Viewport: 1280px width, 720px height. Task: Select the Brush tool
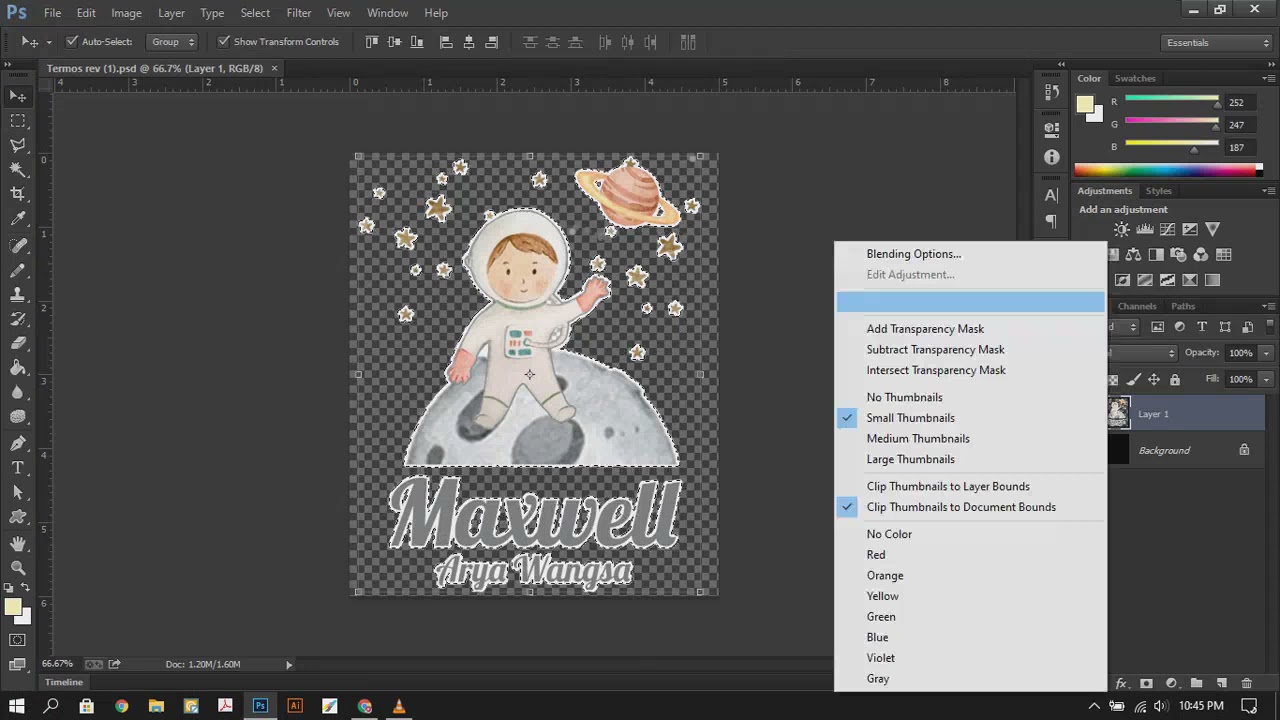point(18,270)
